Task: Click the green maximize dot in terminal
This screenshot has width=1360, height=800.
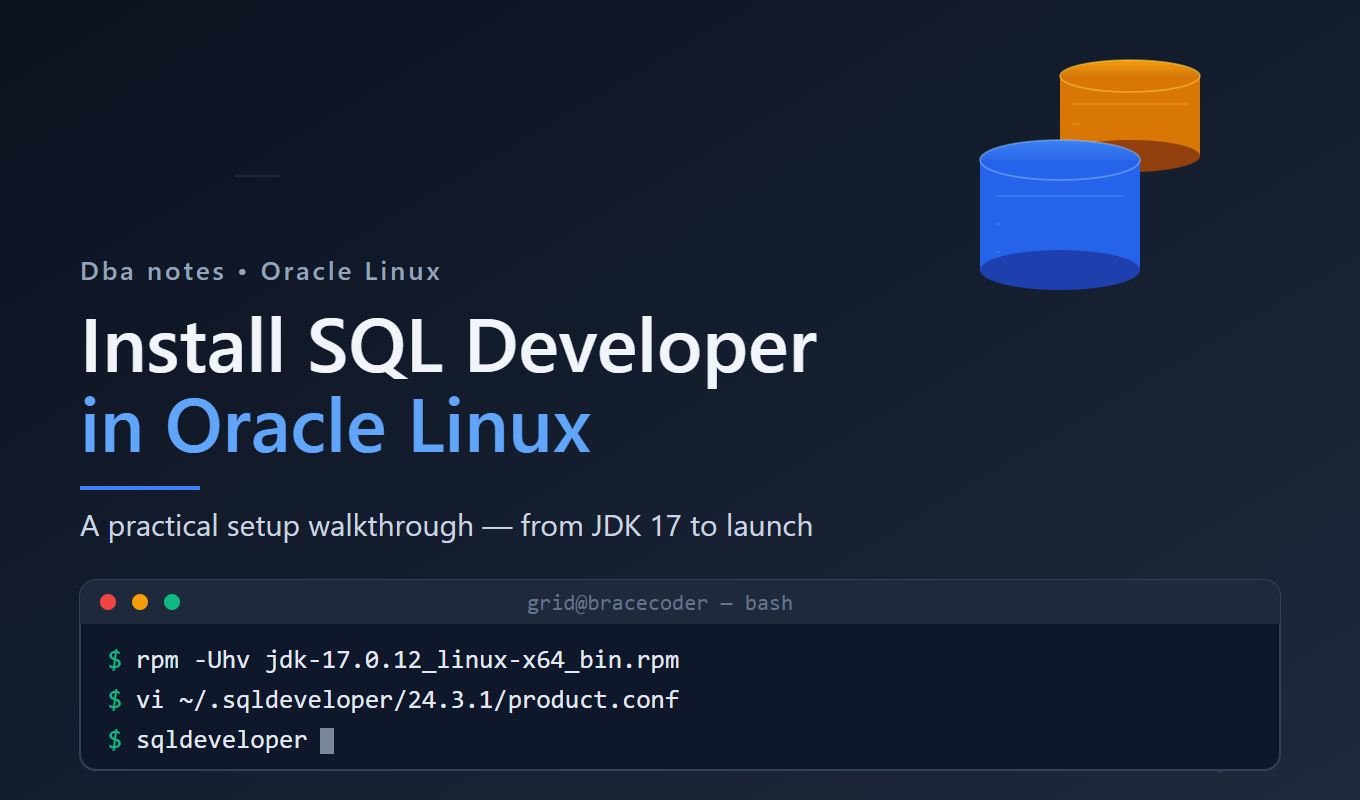Action: point(172,602)
